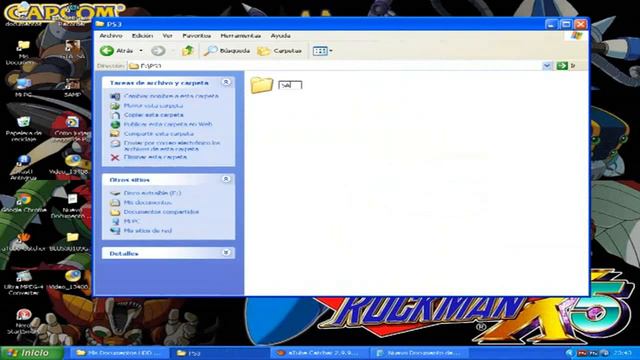
Task: Click Enviar por correo electrónico link
Action: point(172,146)
